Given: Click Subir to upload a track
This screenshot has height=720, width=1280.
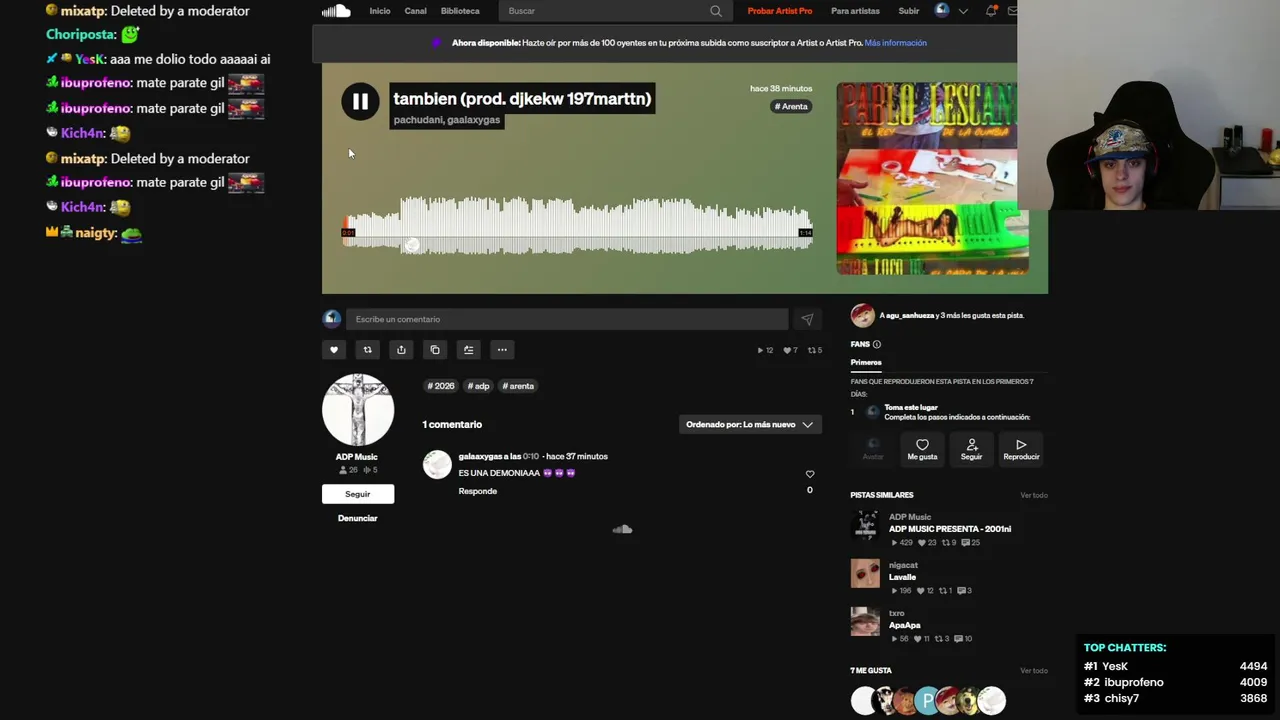Looking at the screenshot, I should [909, 11].
